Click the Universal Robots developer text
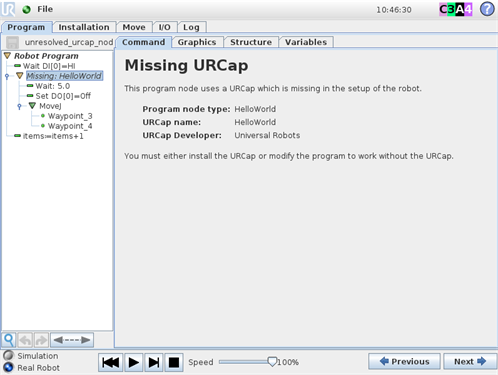 click(x=267, y=135)
